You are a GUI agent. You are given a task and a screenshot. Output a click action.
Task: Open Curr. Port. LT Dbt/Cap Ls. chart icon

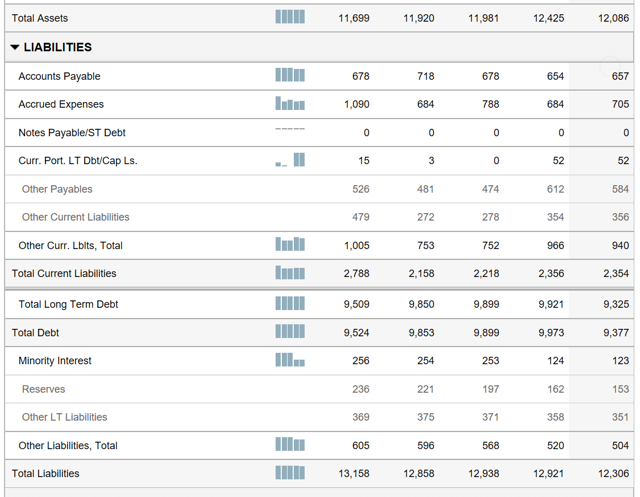pyautogui.click(x=290, y=160)
